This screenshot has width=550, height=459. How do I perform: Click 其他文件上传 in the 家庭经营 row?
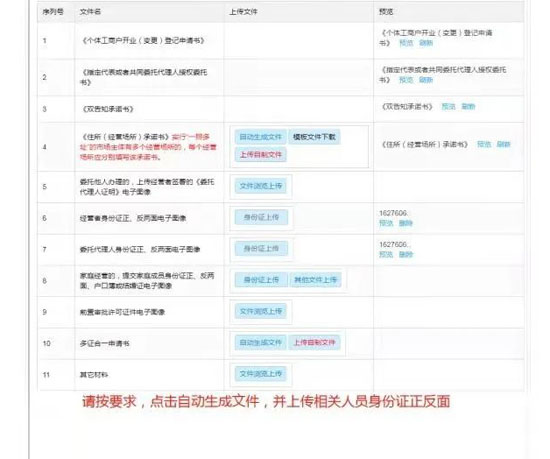coord(315,280)
